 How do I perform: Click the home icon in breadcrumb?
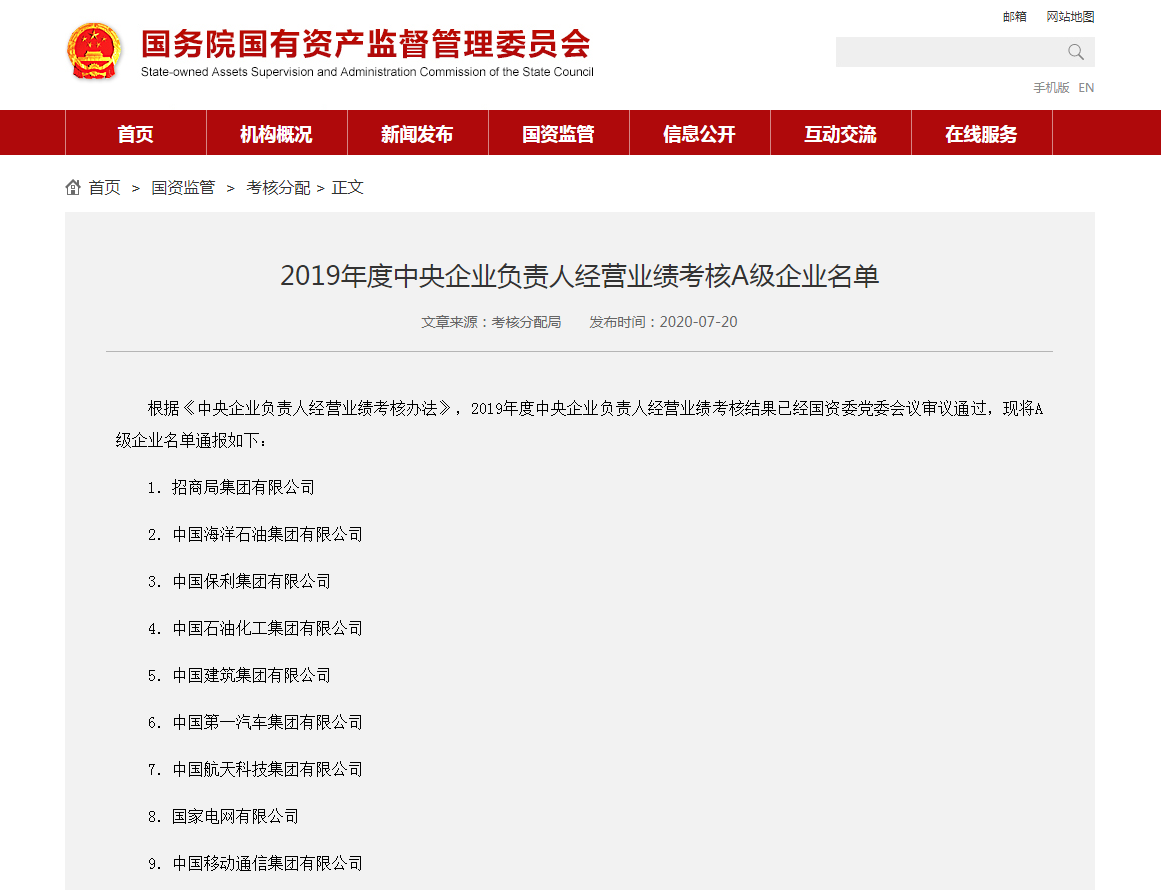tap(73, 187)
